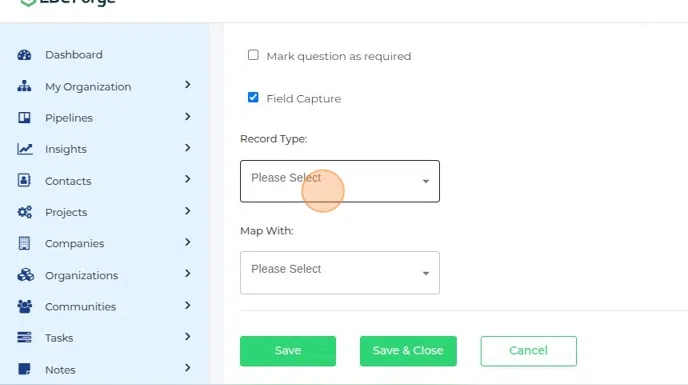Click the Organizations cubes icon
Image resolution: width=688 pixels, height=385 pixels.
[25, 275]
